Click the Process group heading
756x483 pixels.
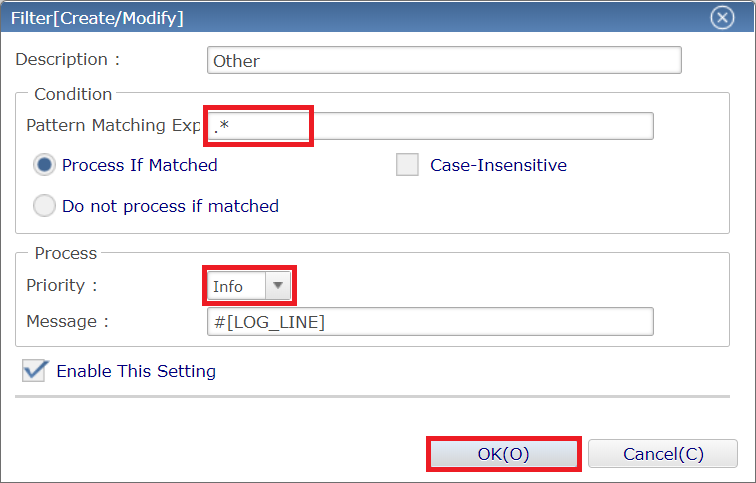tap(66, 253)
